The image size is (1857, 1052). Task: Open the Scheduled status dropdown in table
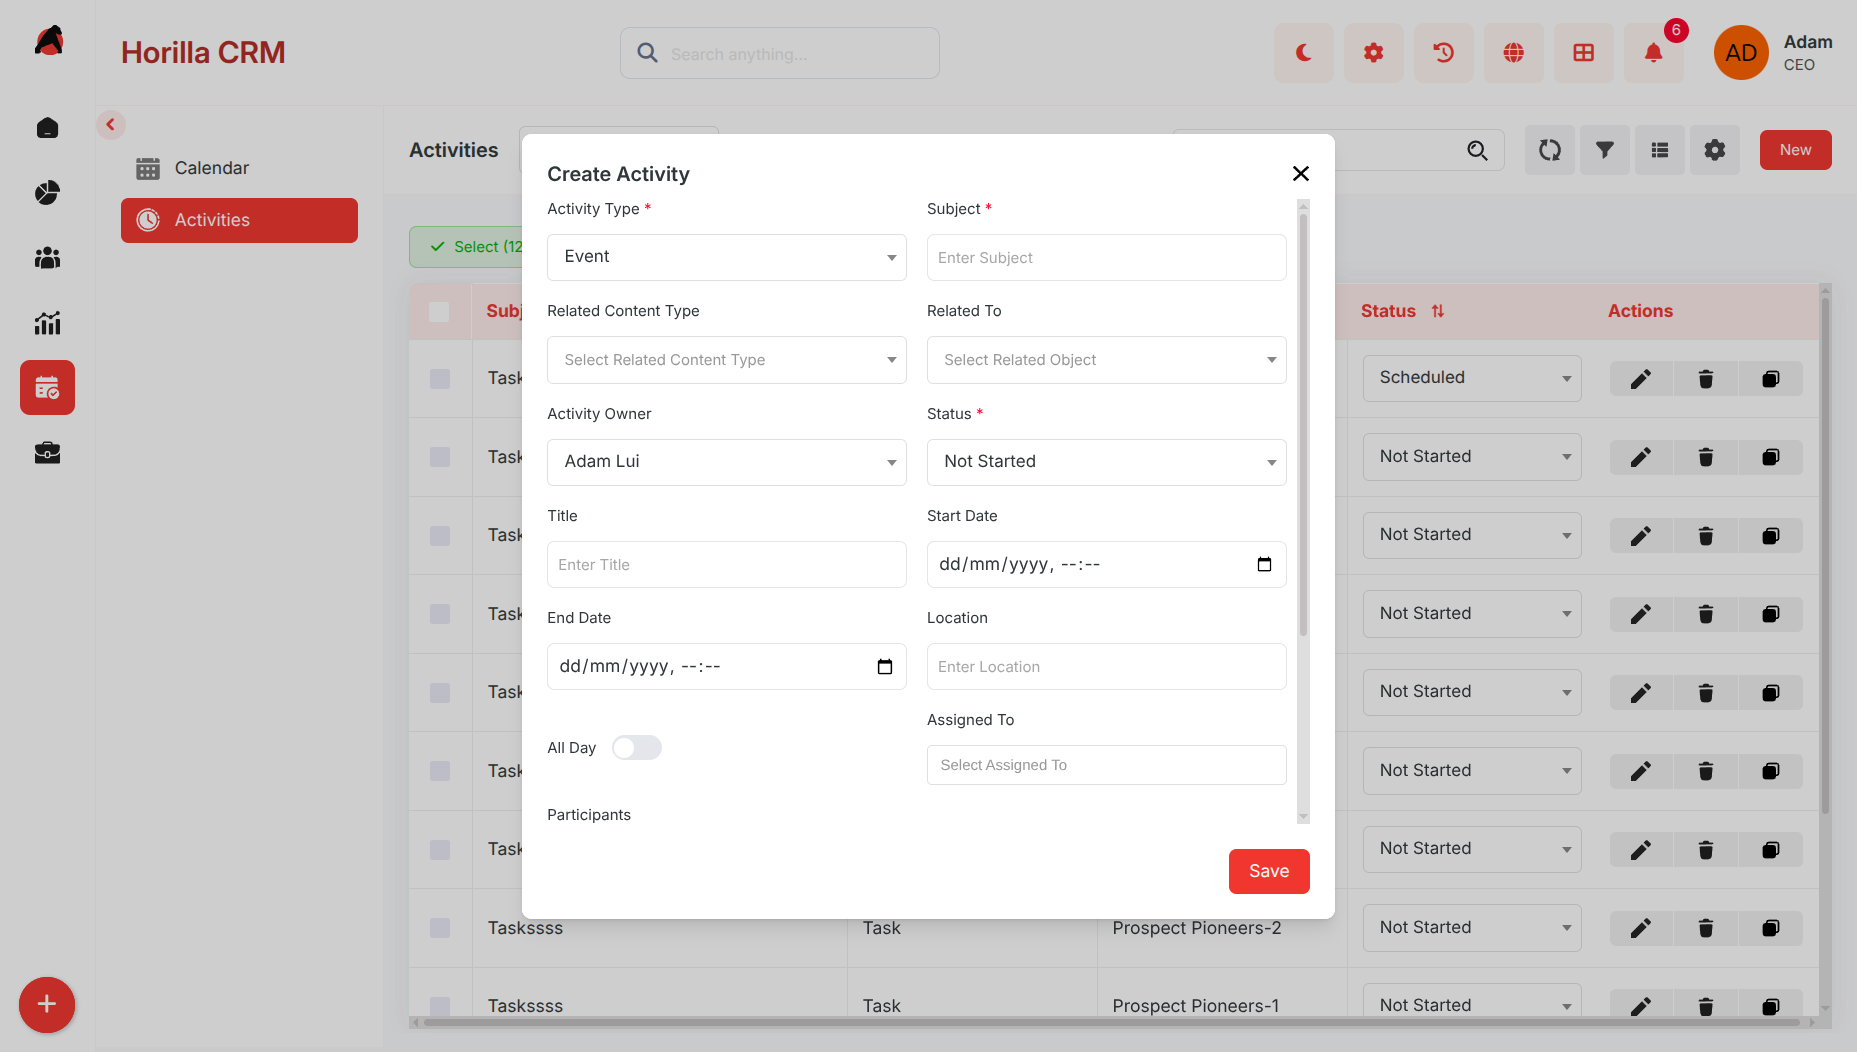click(x=1472, y=378)
